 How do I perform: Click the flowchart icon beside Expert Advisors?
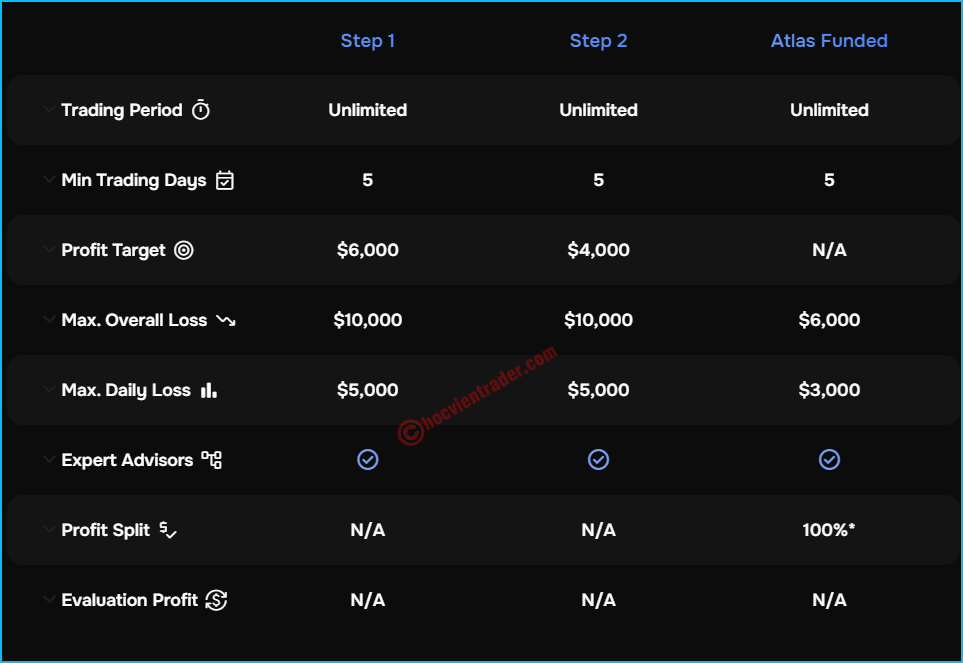(x=212, y=460)
